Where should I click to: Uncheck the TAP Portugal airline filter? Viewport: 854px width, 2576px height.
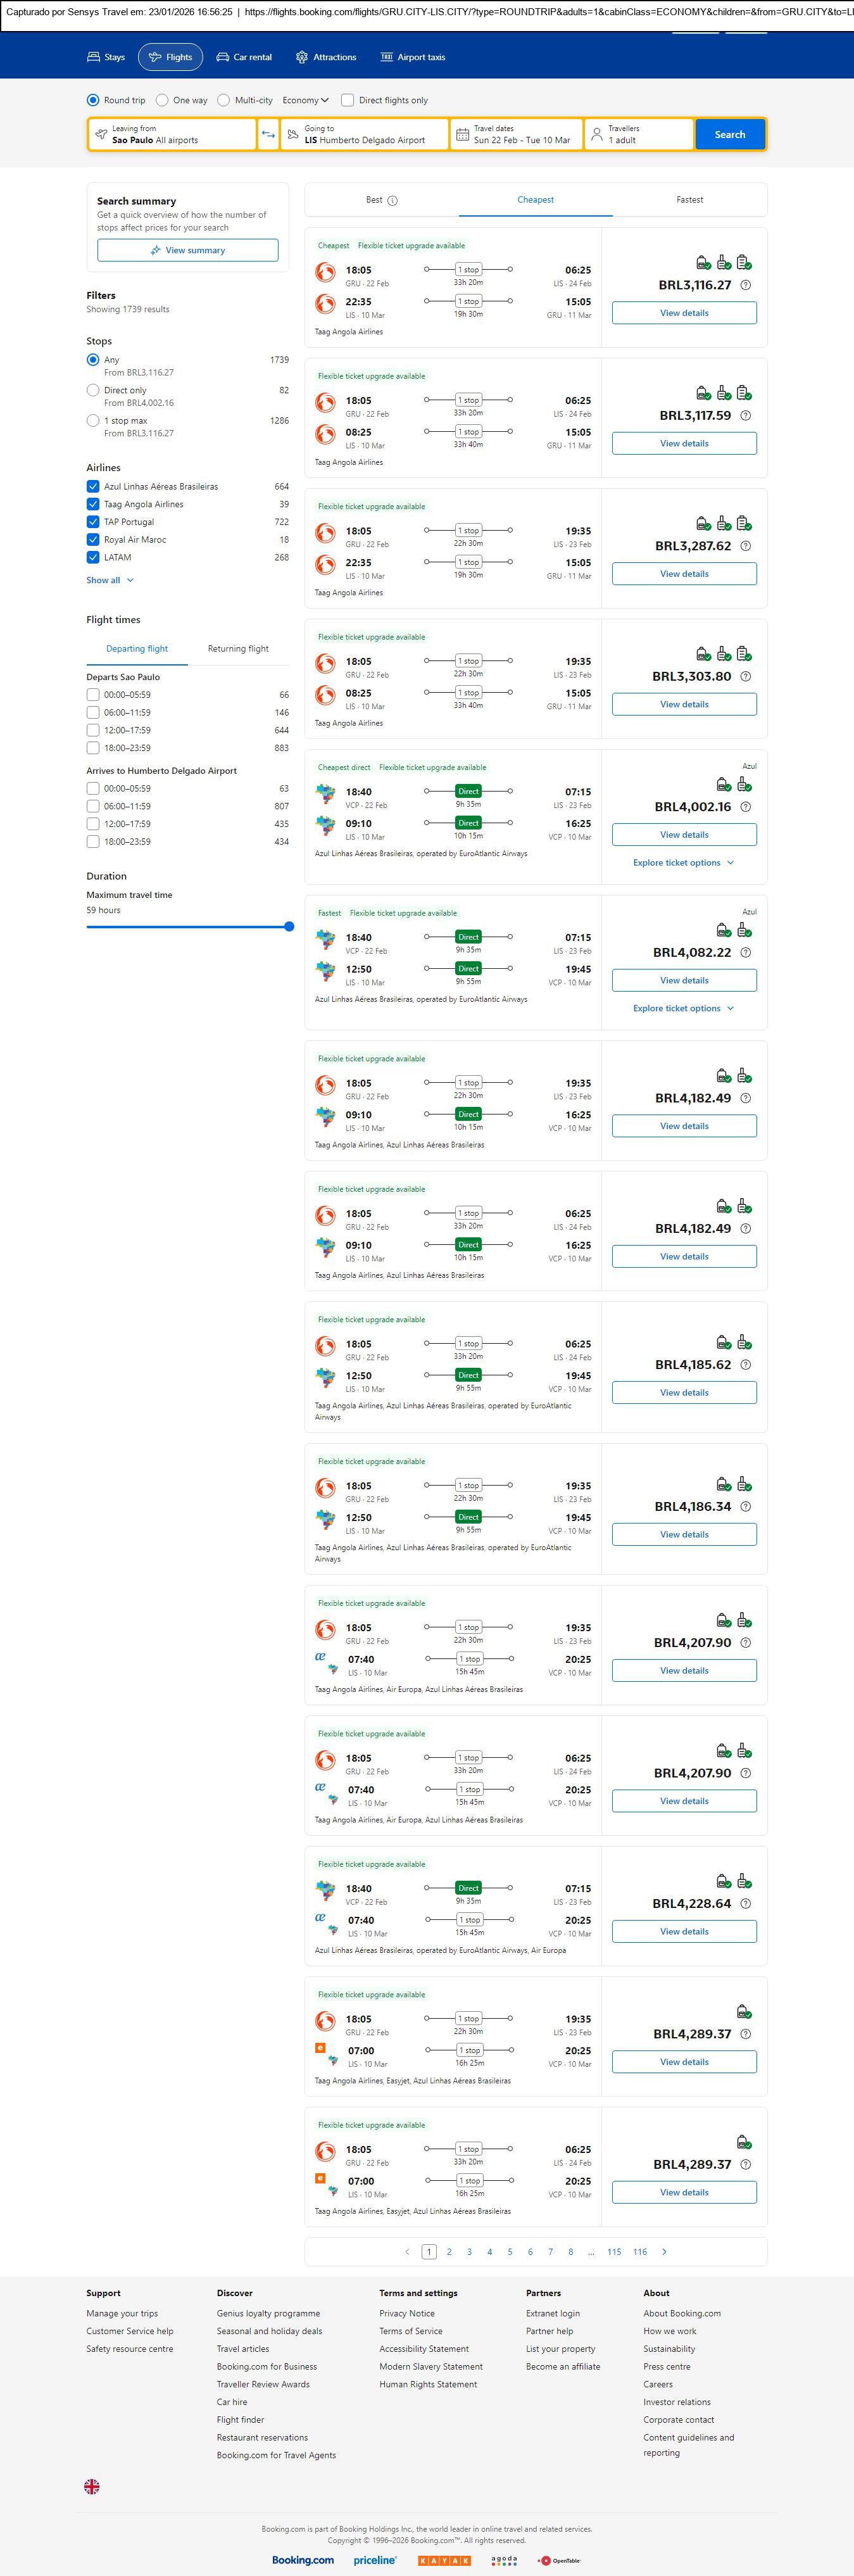pos(93,522)
